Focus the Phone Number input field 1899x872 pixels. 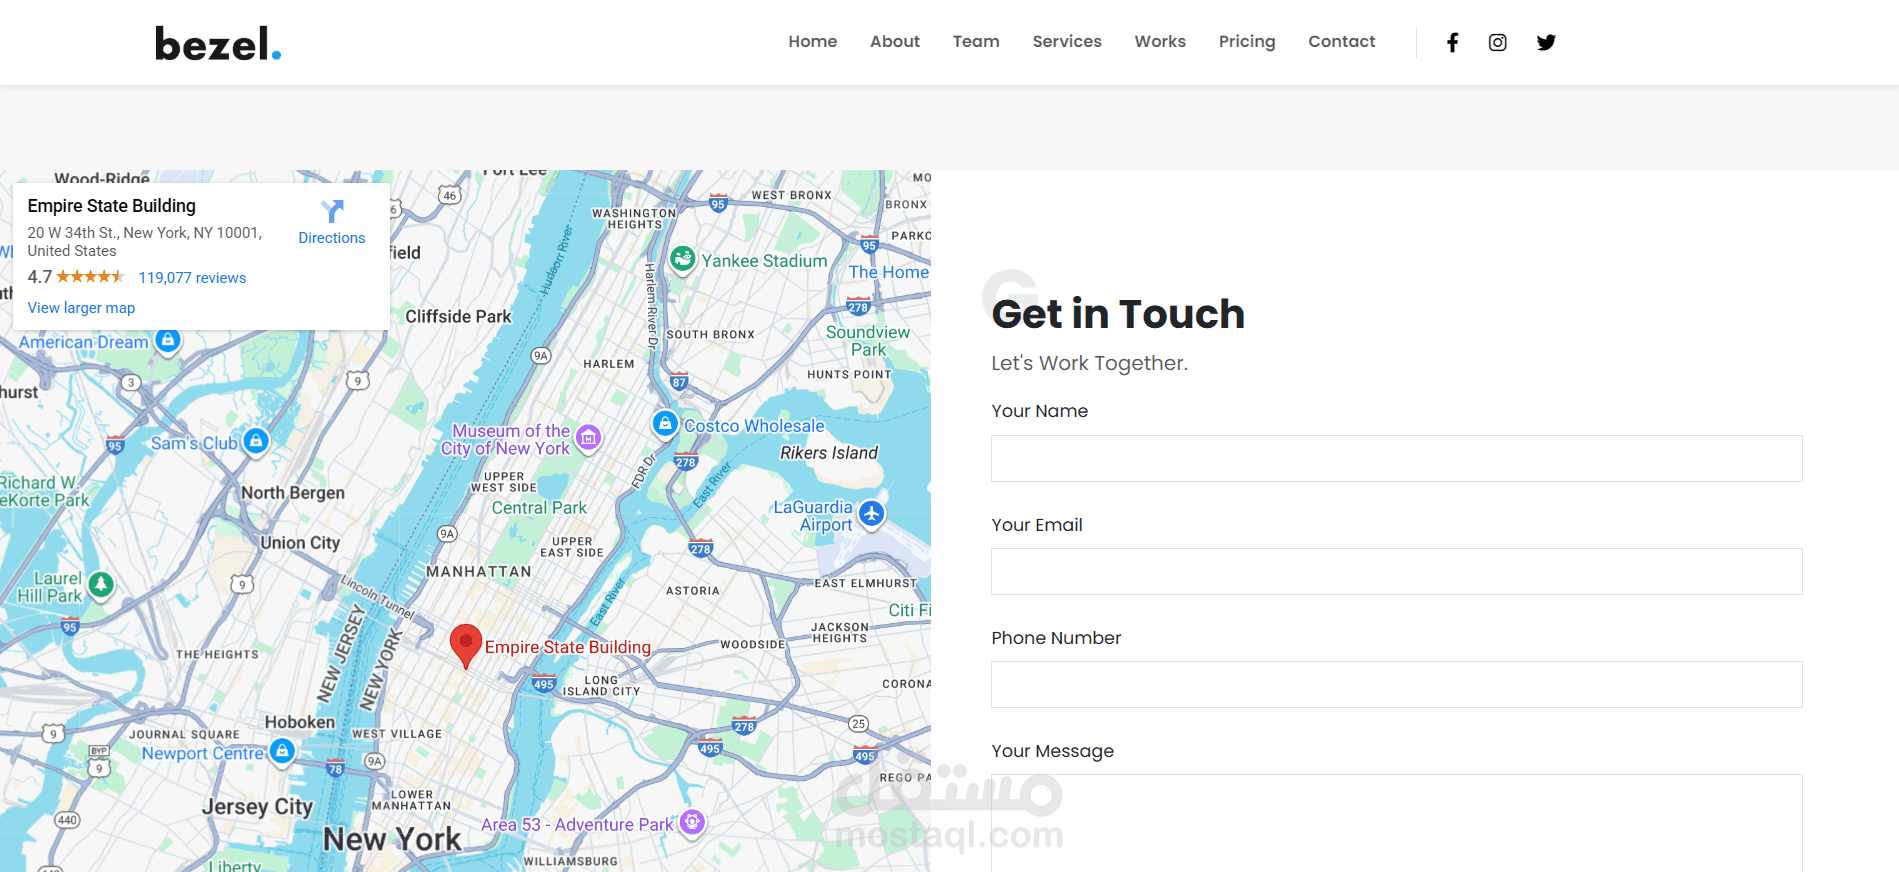coord(1396,684)
